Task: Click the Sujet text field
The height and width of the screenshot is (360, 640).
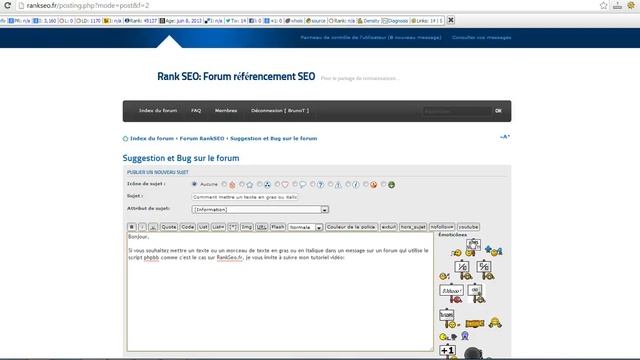Action: (245, 197)
